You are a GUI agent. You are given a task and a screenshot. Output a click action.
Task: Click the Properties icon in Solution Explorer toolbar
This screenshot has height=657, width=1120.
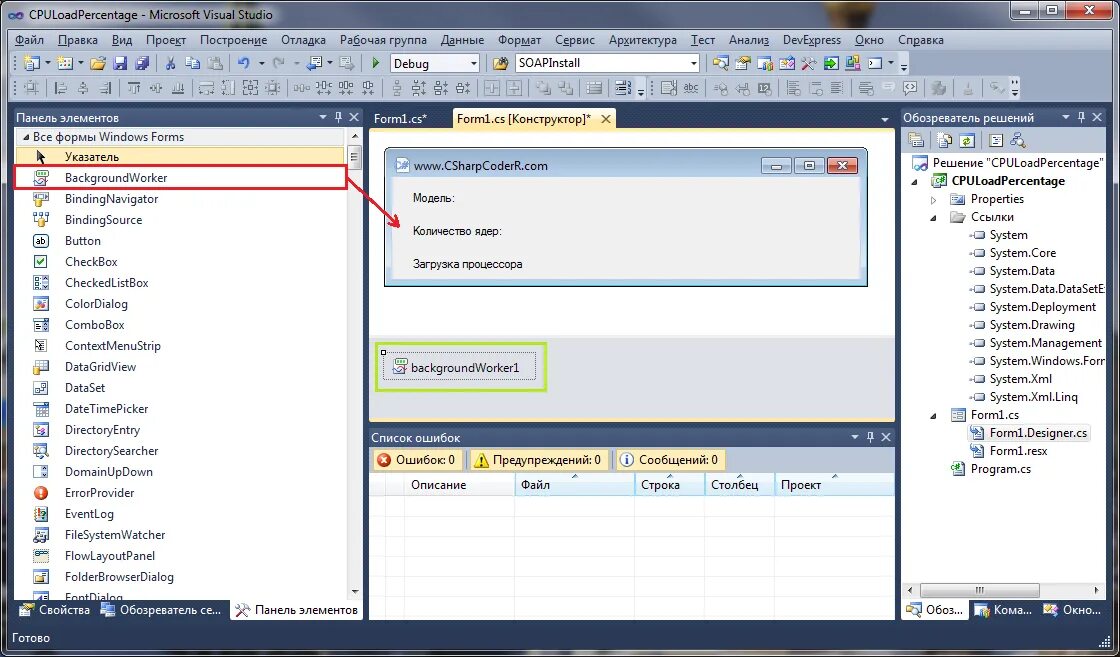tap(915, 140)
